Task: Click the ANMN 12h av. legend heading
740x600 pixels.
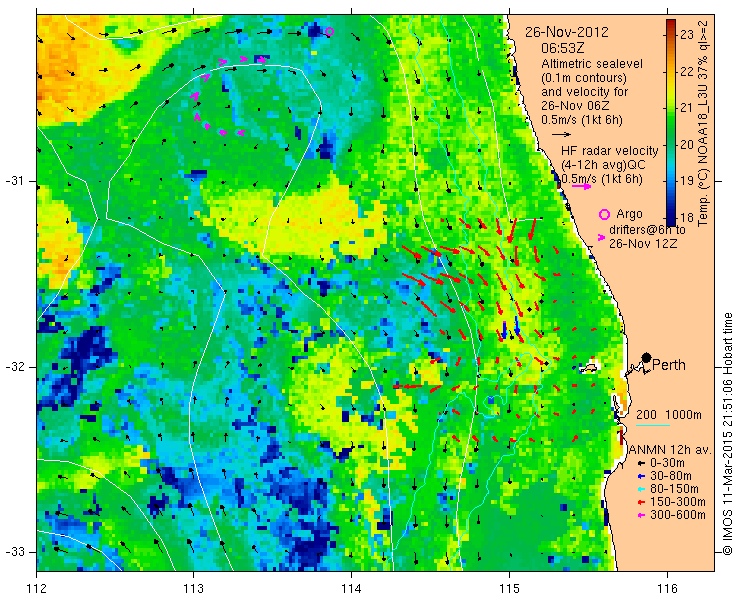Action: click(x=670, y=450)
